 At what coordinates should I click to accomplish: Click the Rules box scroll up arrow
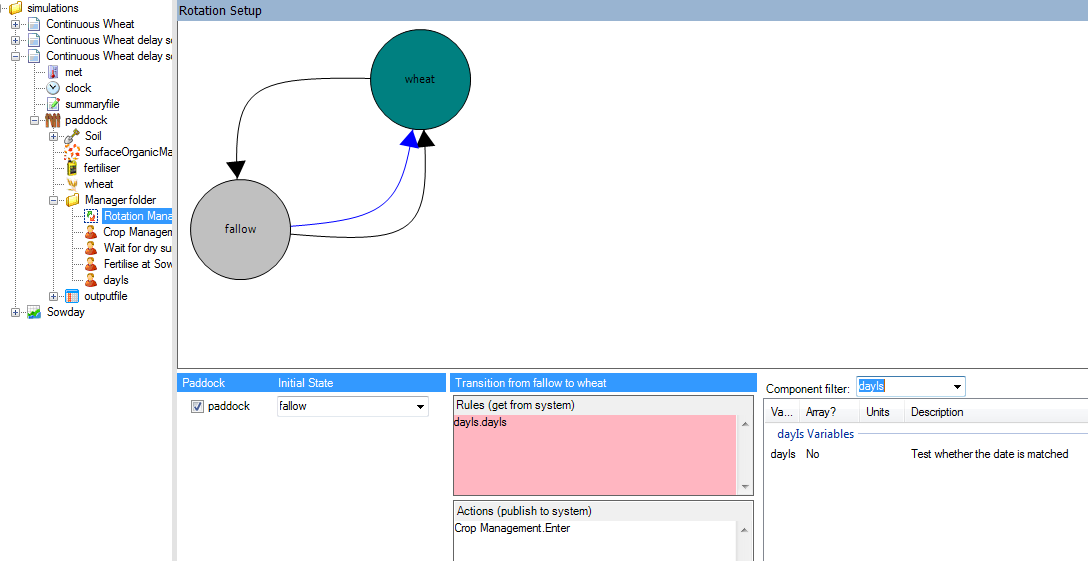point(745,424)
